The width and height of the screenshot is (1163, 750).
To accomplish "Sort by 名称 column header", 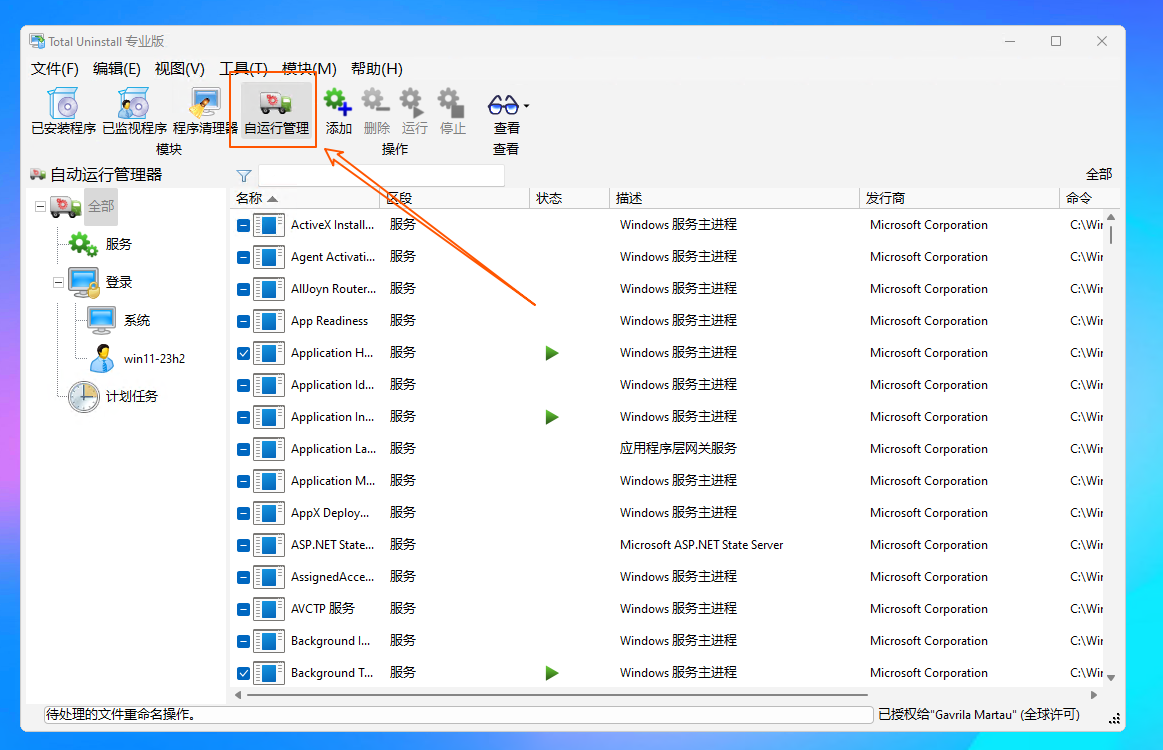I will 306,198.
